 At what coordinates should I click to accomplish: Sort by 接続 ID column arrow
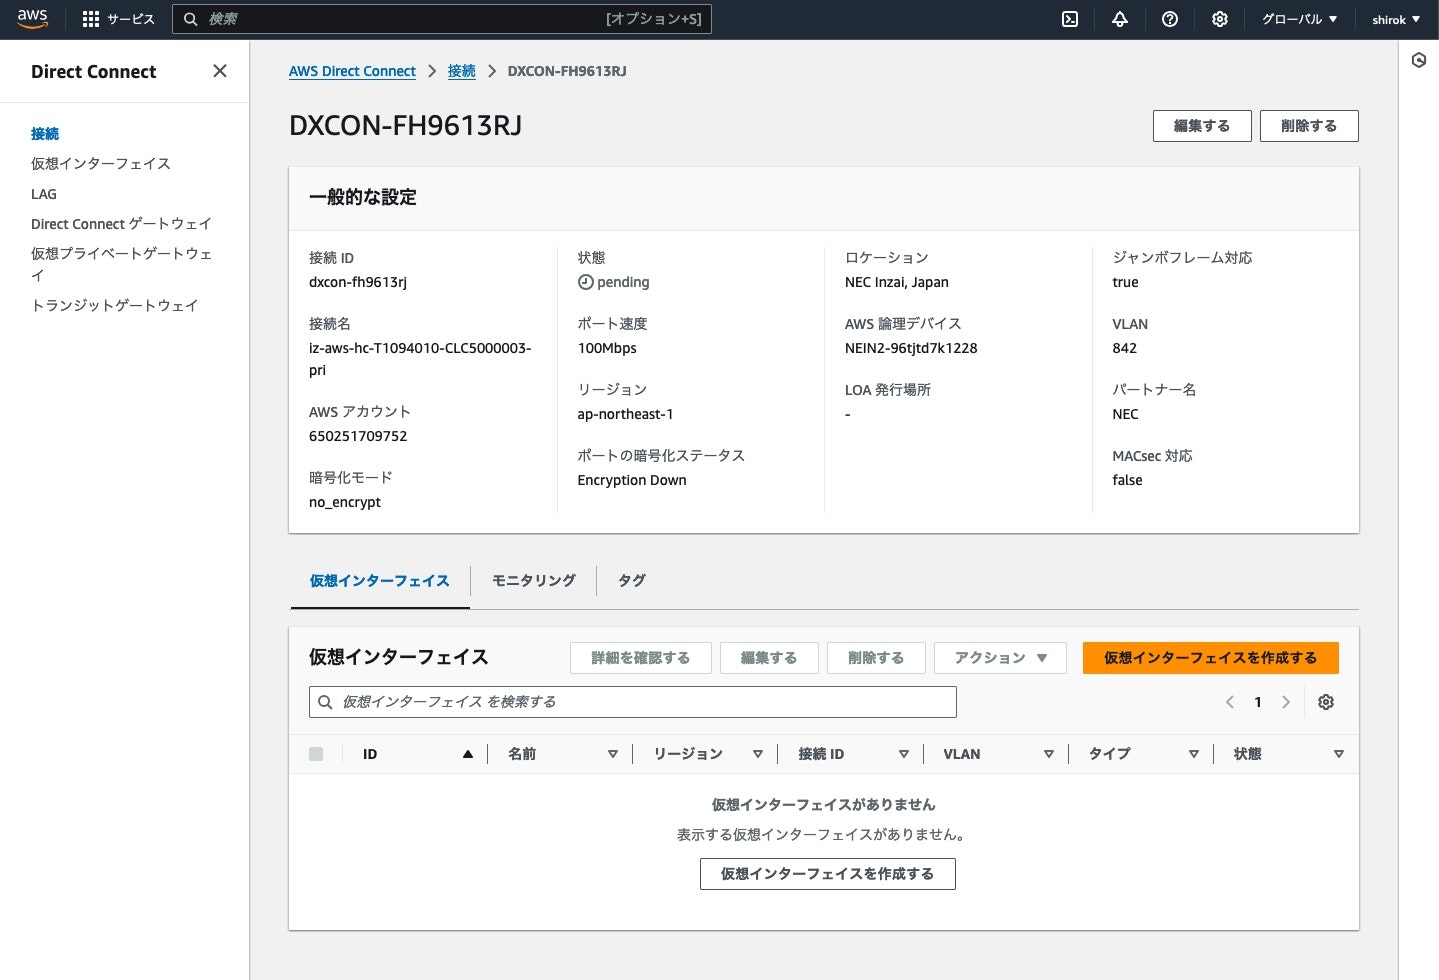click(x=903, y=754)
